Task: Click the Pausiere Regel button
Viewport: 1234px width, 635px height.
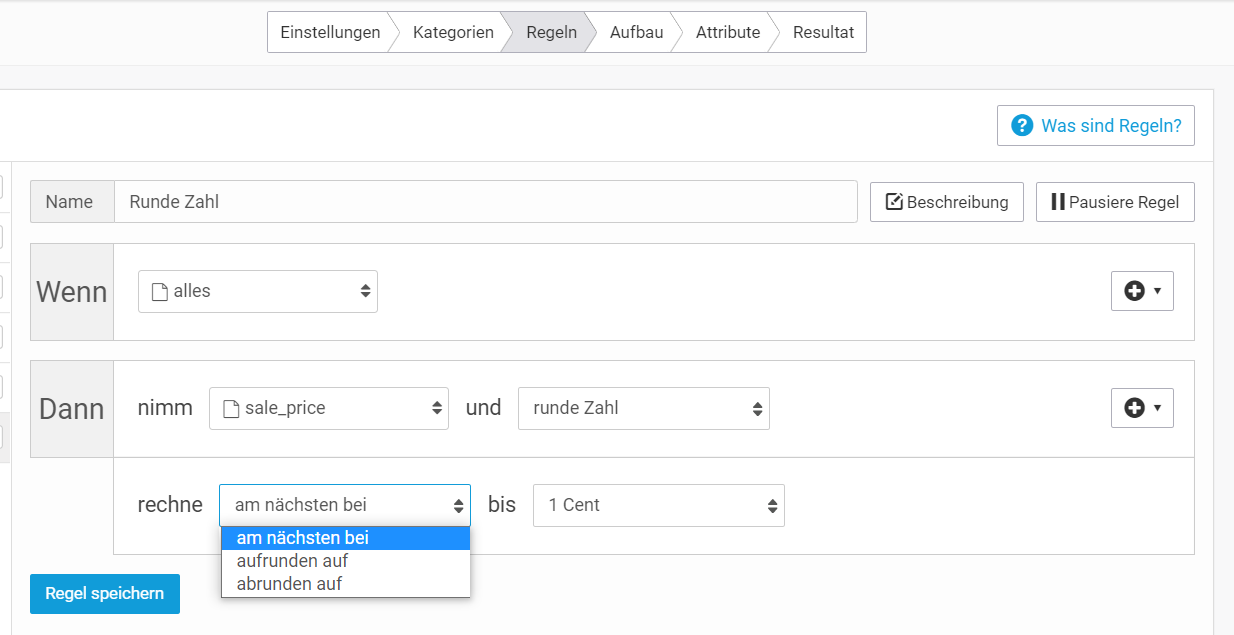Action: 1115,202
